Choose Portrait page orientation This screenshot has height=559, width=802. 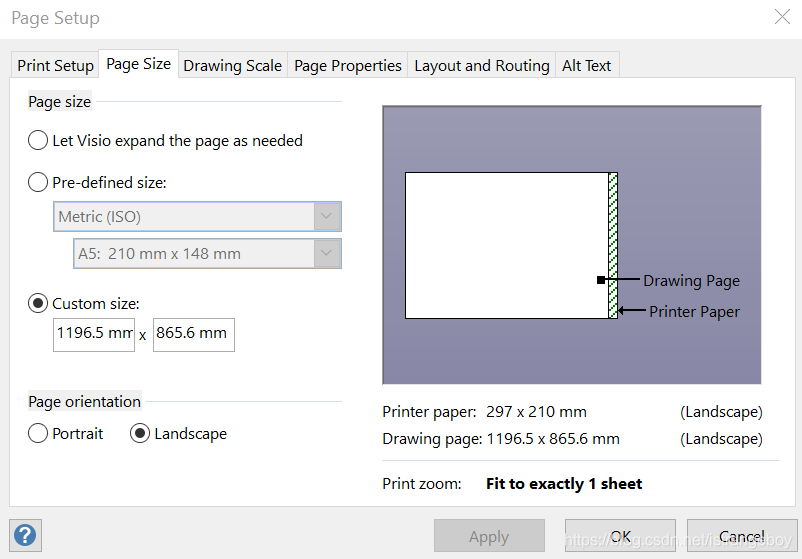38,433
